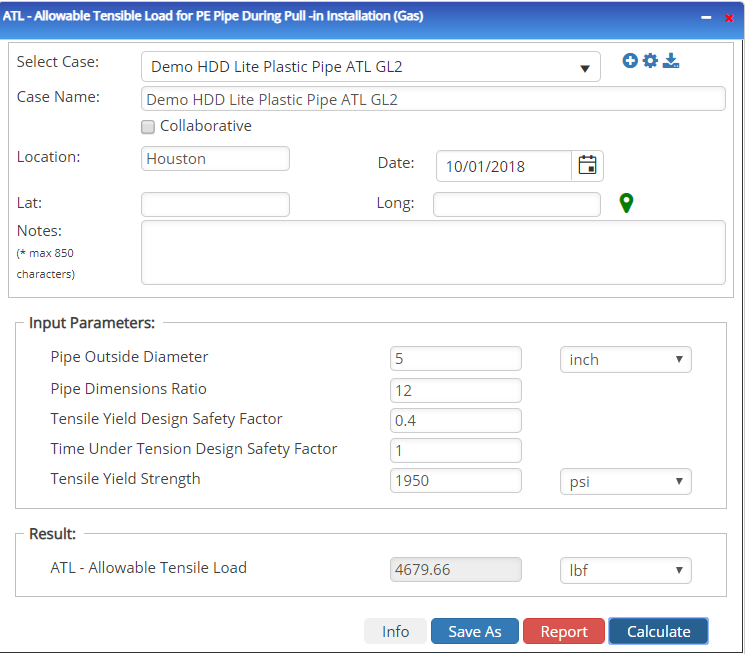The height and width of the screenshot is (654, 745).
Task: Click the Case Name text field
Action: (432, 99)
